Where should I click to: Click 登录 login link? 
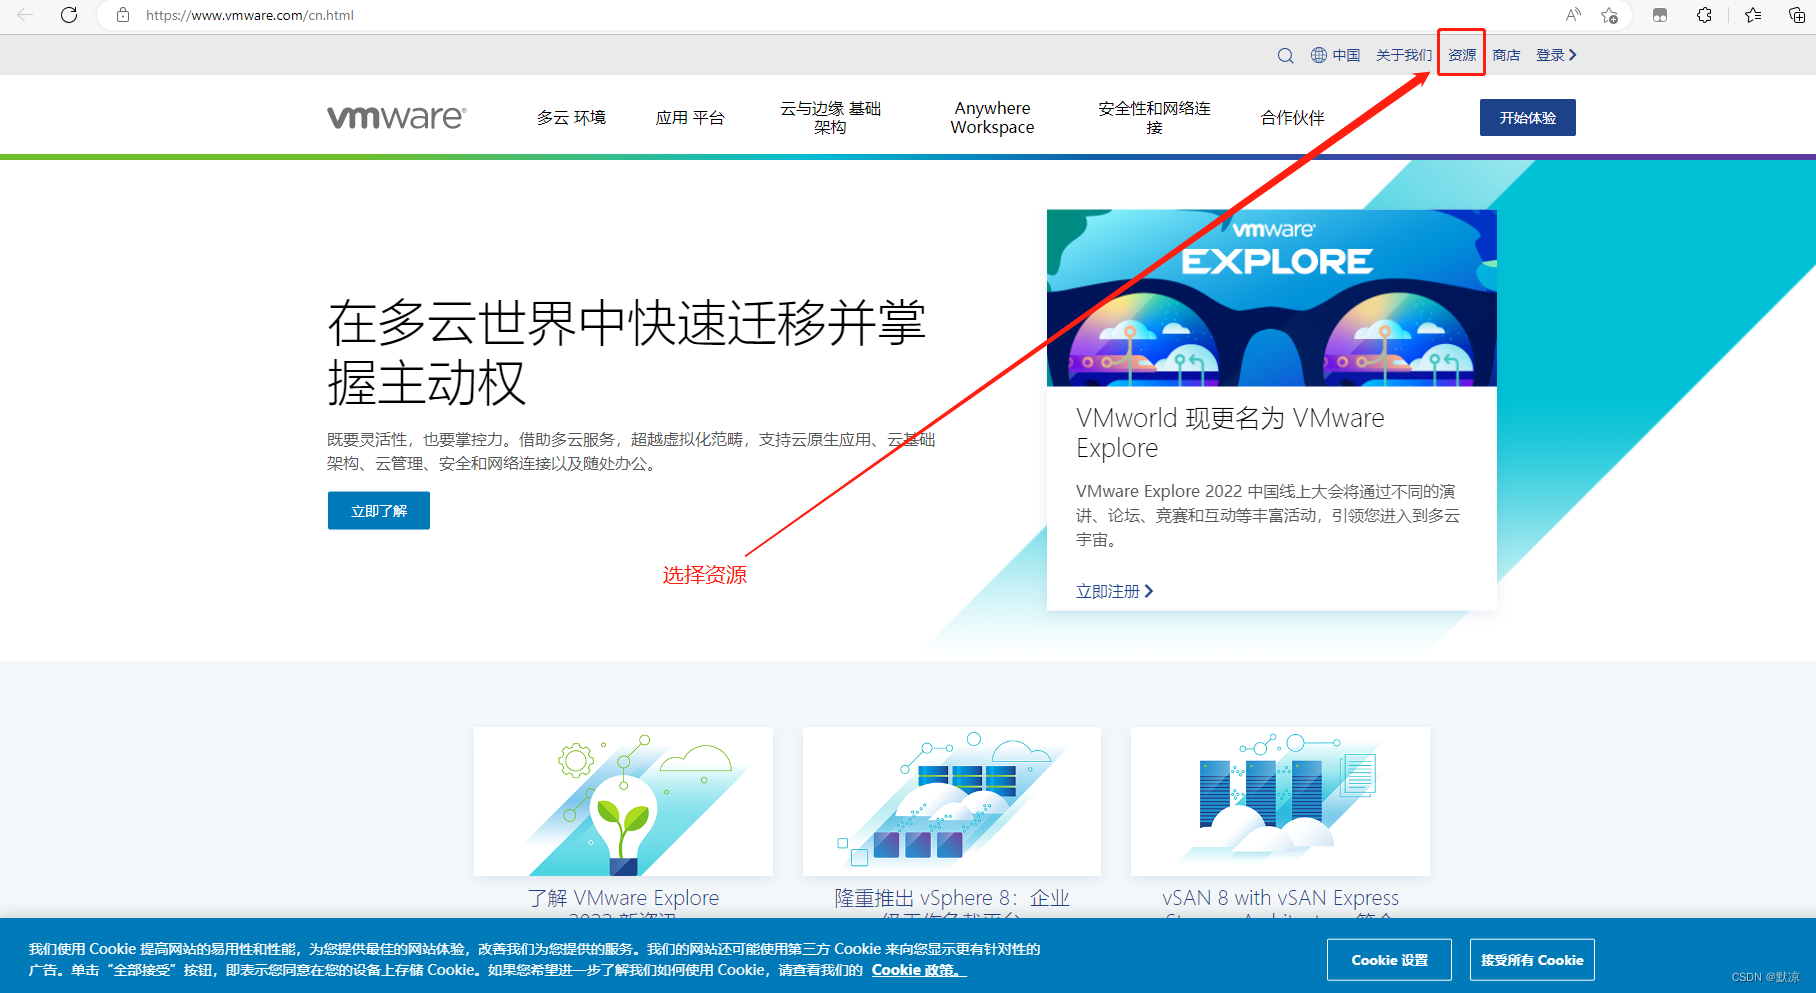click(1556, 55)
